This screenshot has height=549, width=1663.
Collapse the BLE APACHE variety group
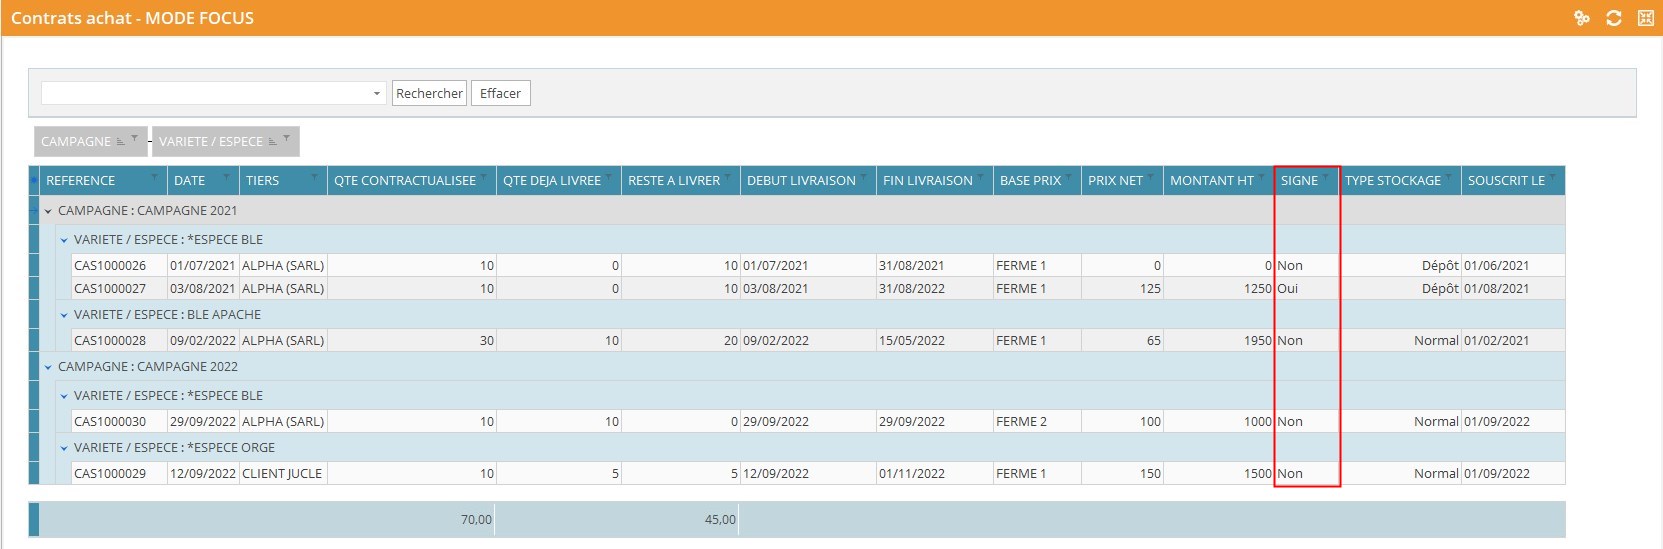tap(64, 315)
